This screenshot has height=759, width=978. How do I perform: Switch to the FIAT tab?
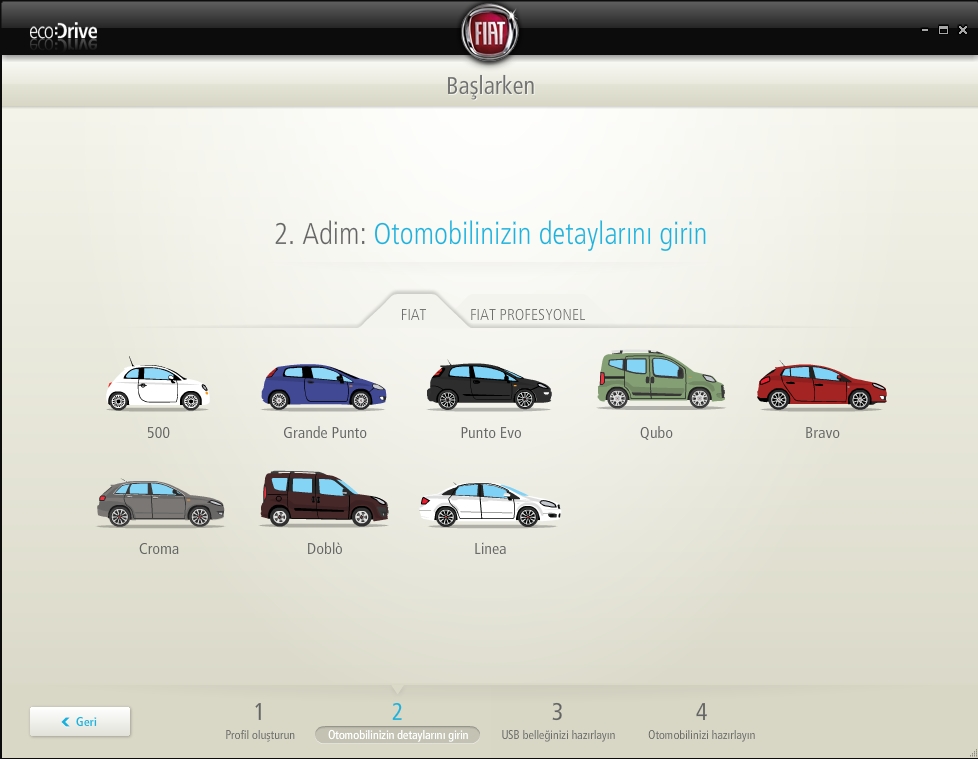pos(413,314)
